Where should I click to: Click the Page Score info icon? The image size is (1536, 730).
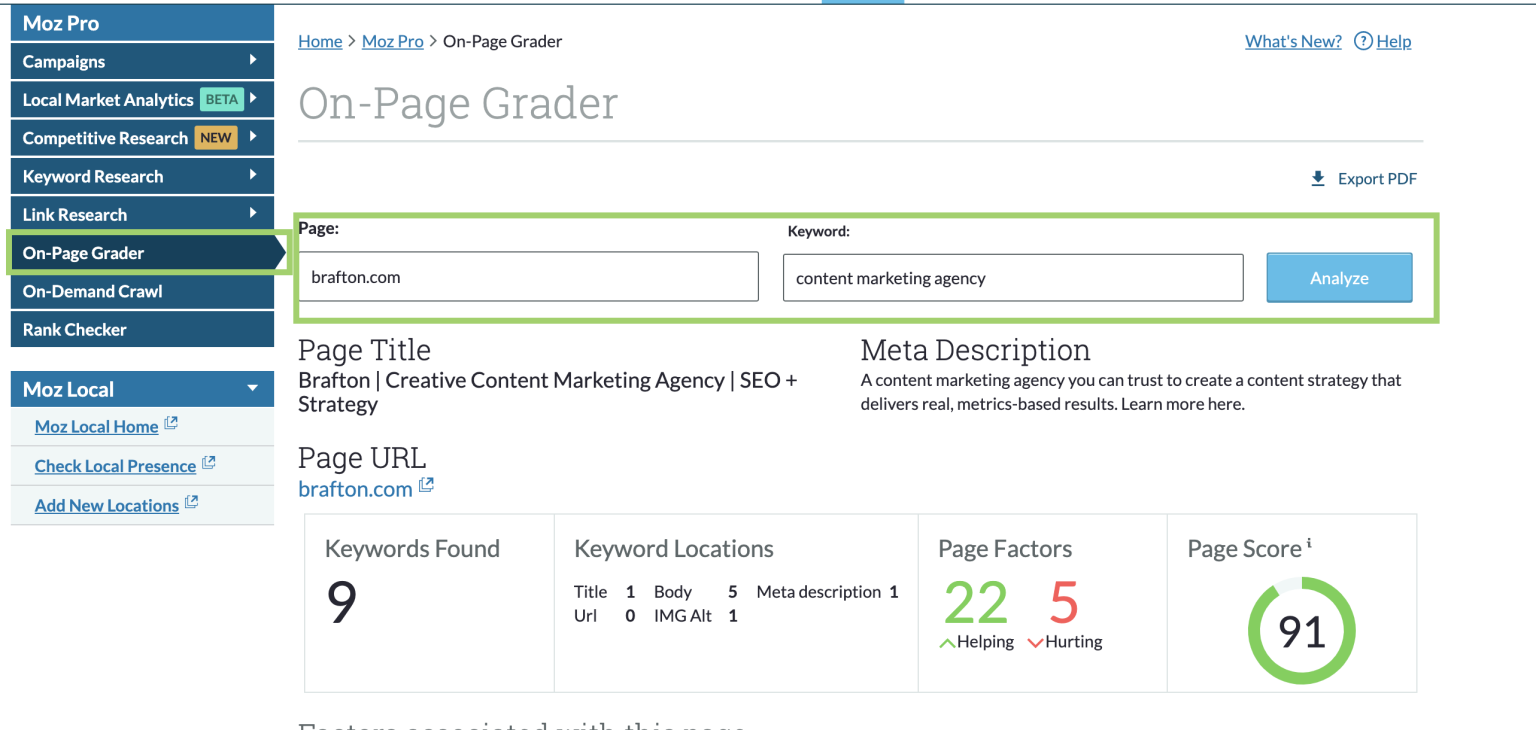(1309, 544)
